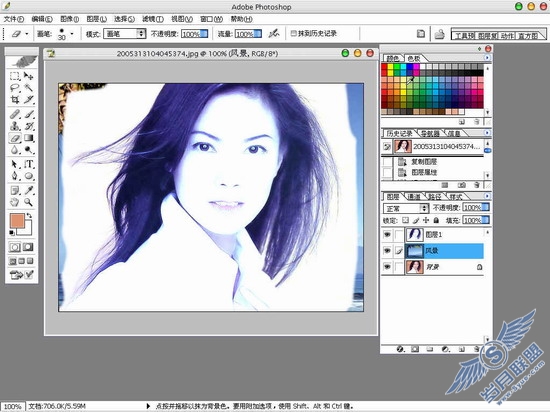Image resolution: width=550 pixels, height=412 pixels.
Task: Open the brush preset picker arrow
Action: click(72, 34)
